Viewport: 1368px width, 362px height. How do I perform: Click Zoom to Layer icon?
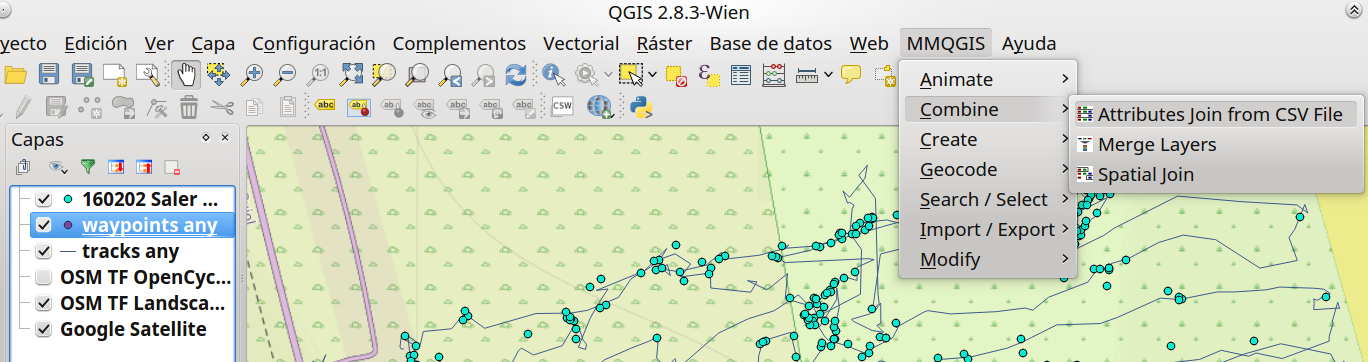[x=417, y=74]
